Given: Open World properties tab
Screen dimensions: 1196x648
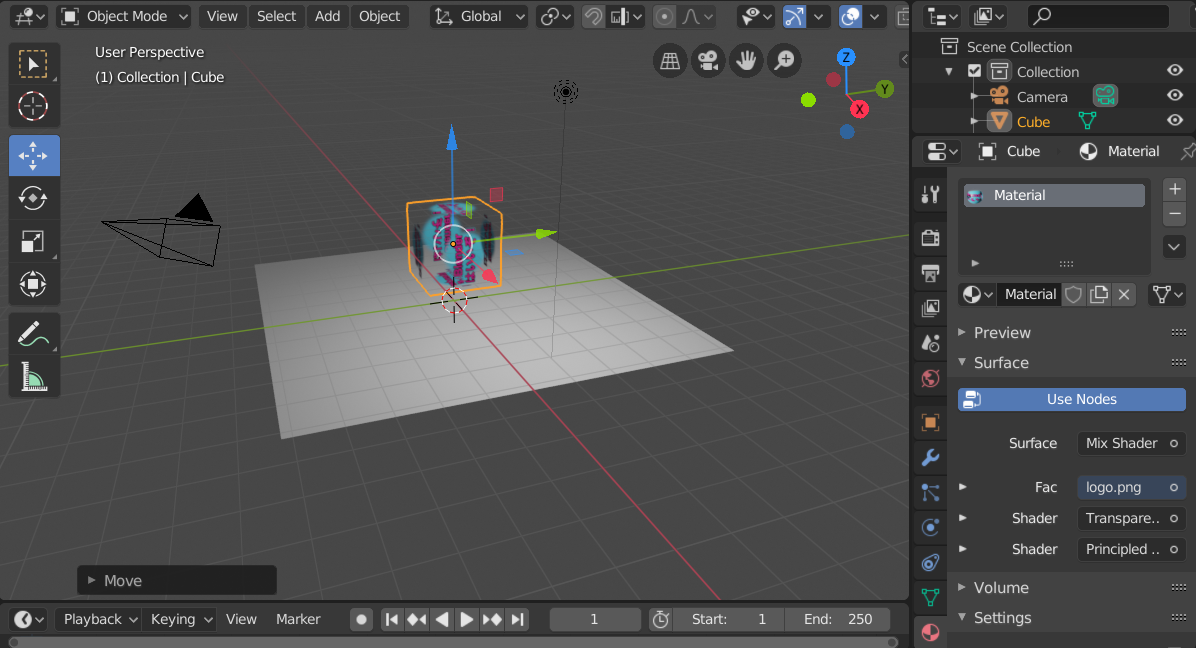Looking at the screenshot, I should coord(930,378).
